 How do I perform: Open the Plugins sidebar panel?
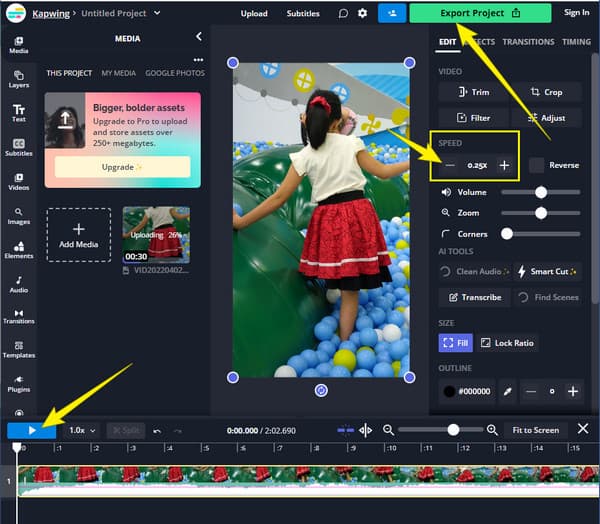(x=18, y=384)
